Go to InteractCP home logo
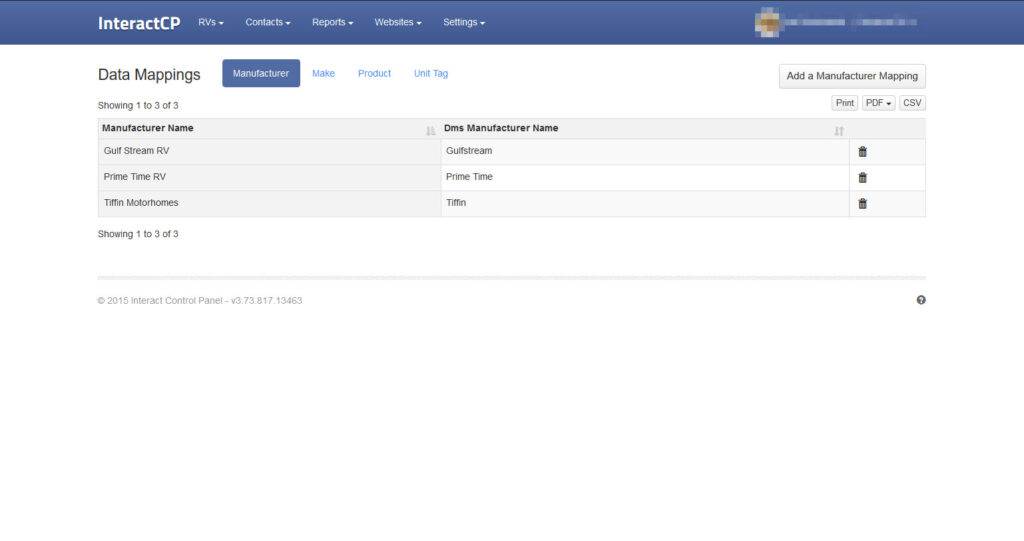Screen dimensions: 1024x541 pos(139,23)
